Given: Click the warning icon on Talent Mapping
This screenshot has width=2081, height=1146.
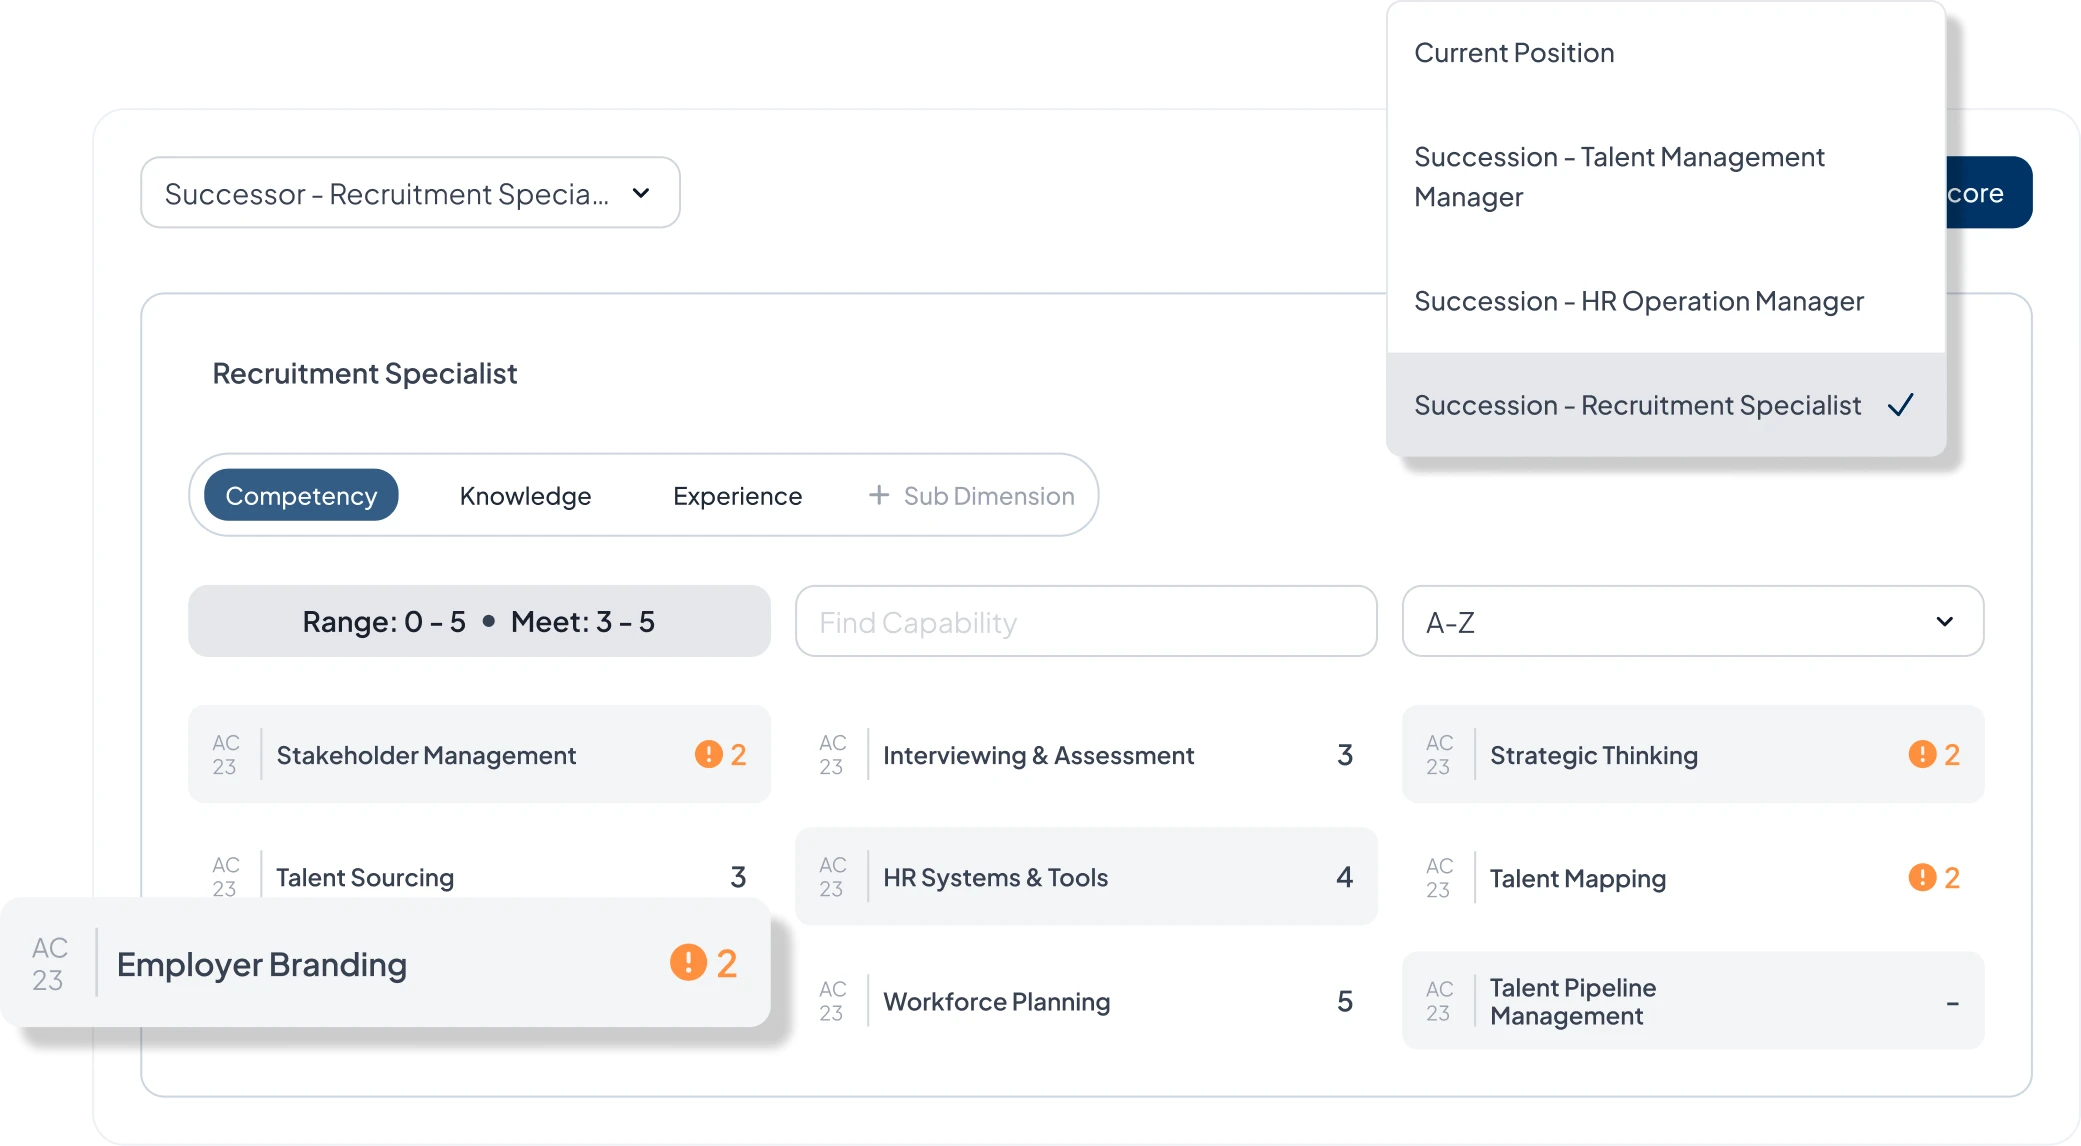Looking at the screenshot, I should click(1921, 877).
